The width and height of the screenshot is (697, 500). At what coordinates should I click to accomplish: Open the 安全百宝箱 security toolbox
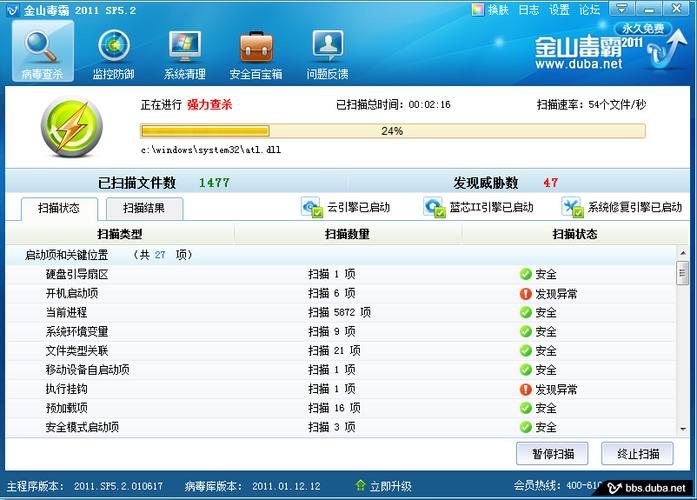point(256,52)
